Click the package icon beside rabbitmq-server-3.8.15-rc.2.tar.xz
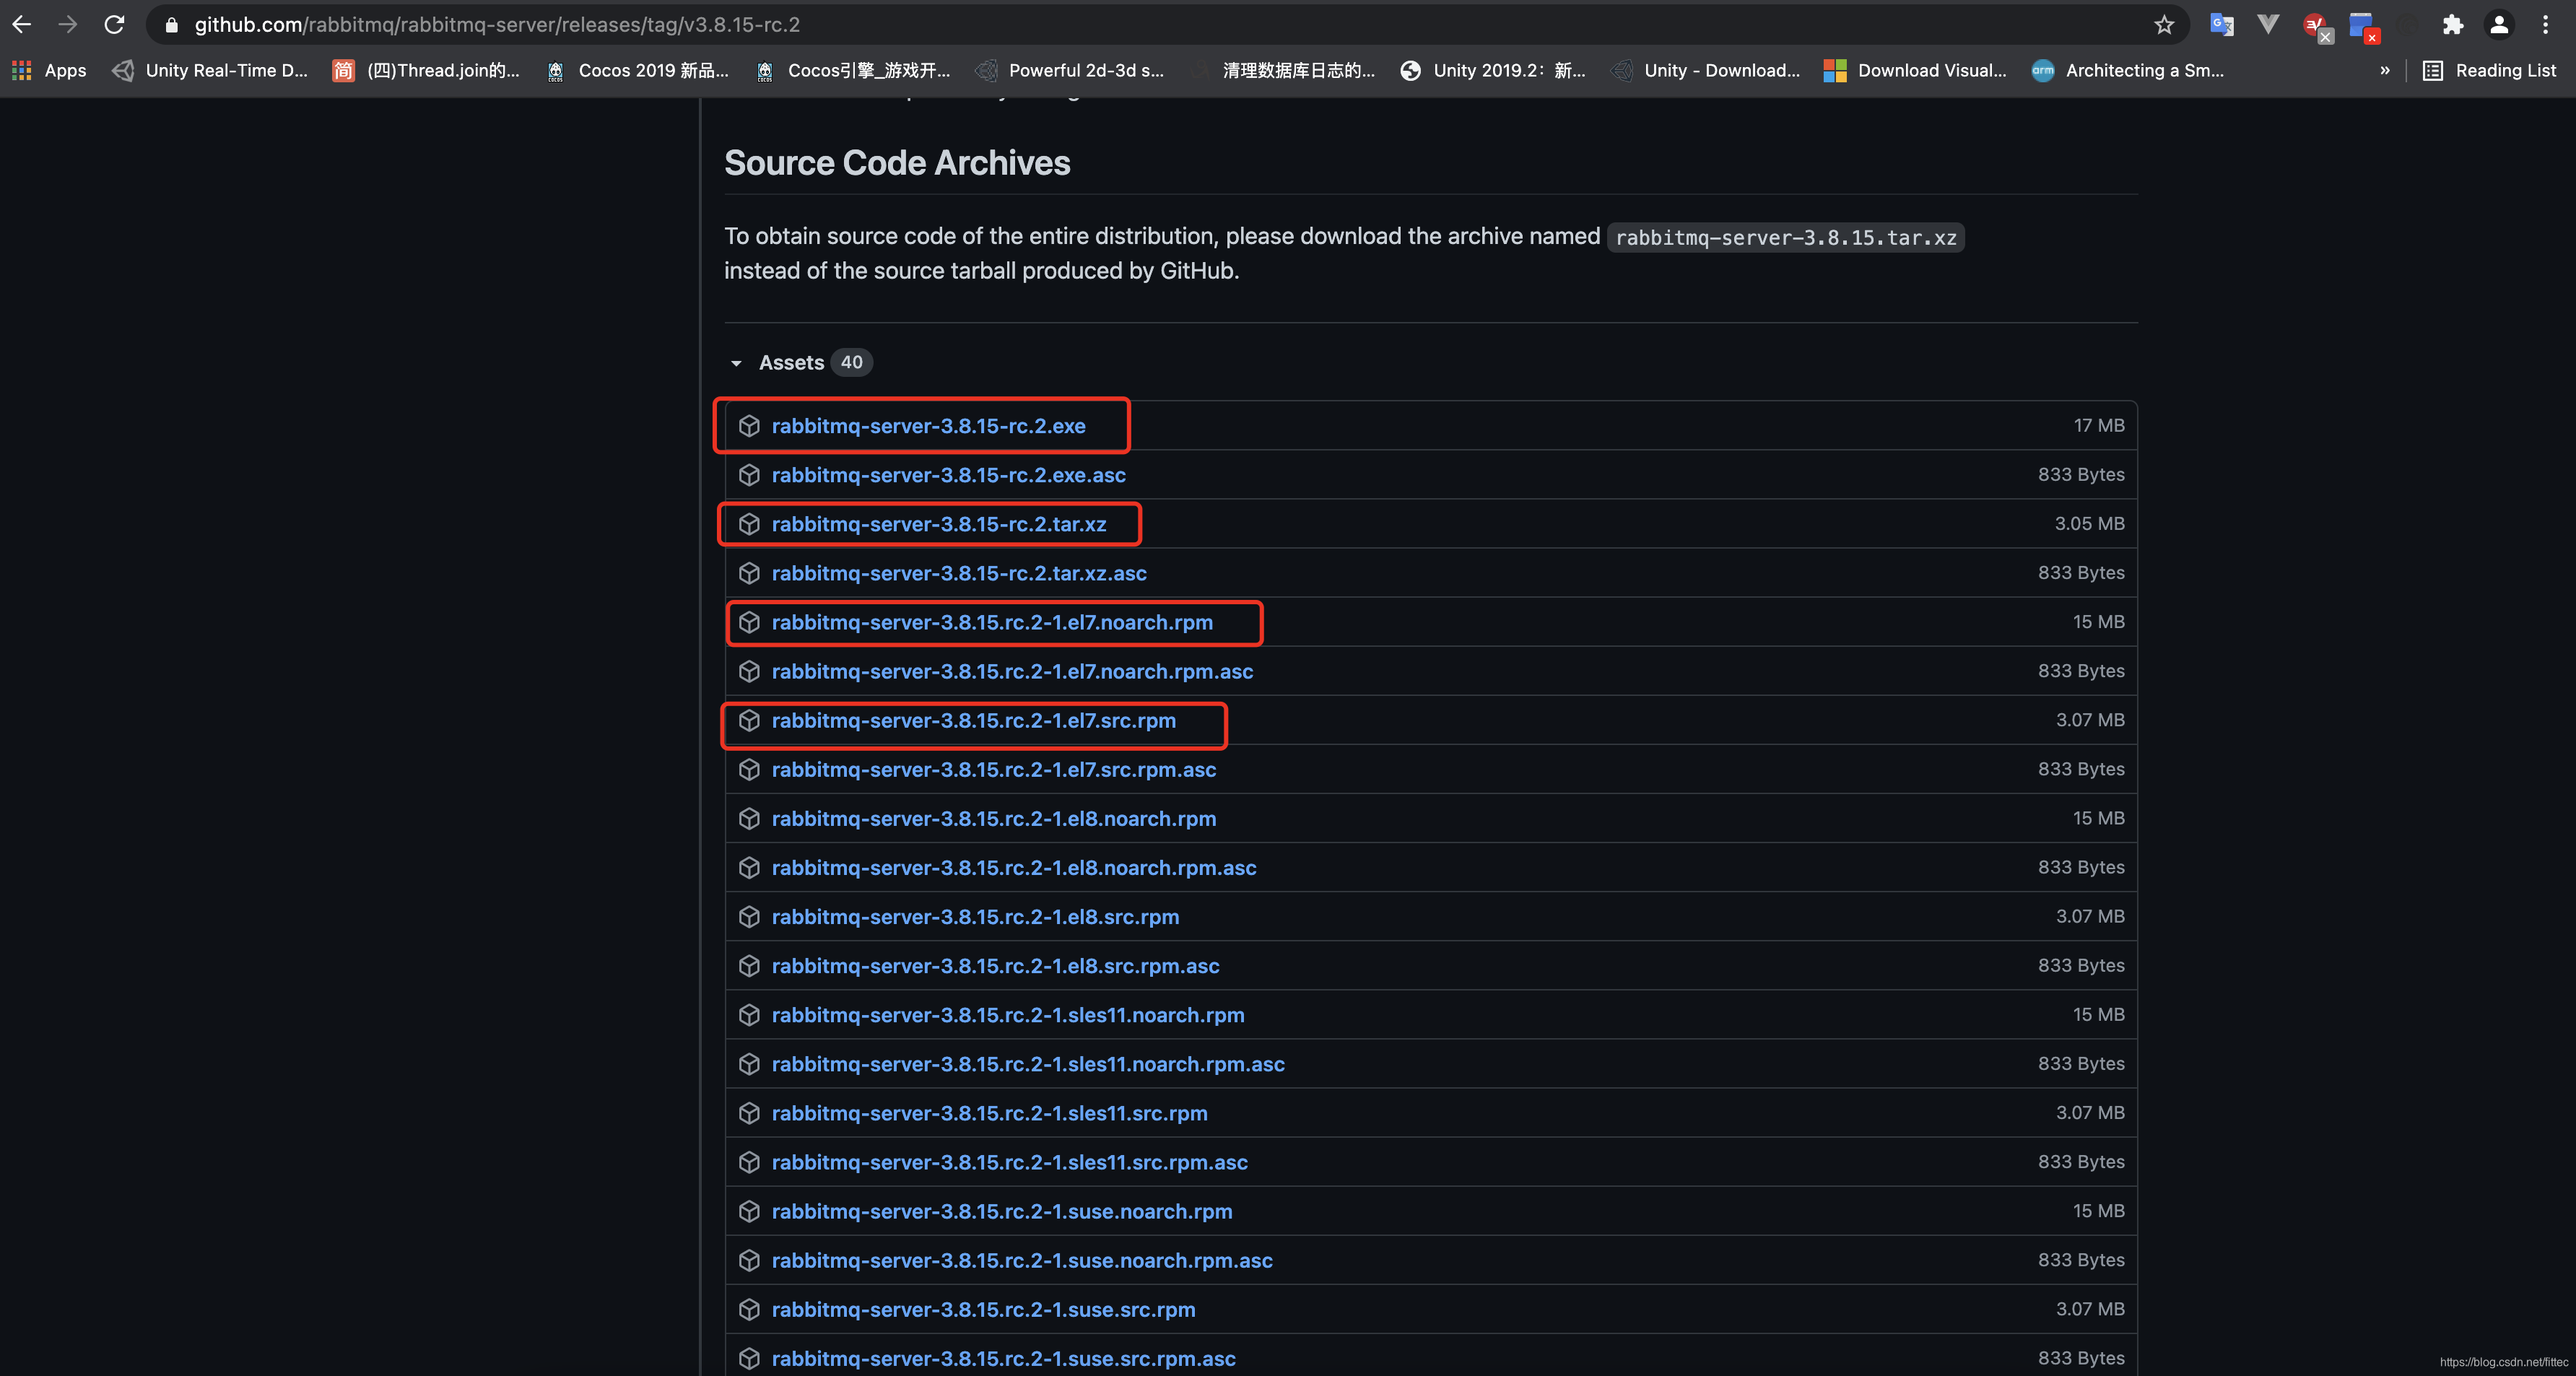2576x1376 pixels. [749, 524]
